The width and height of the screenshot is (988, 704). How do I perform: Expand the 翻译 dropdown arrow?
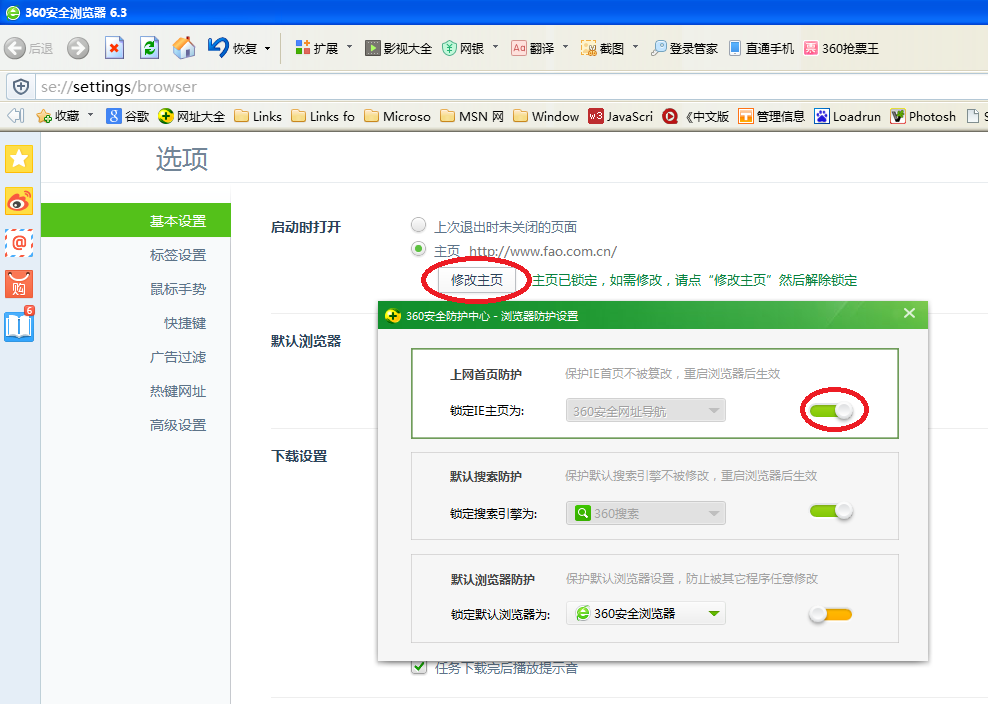click(x=565, y=47)
